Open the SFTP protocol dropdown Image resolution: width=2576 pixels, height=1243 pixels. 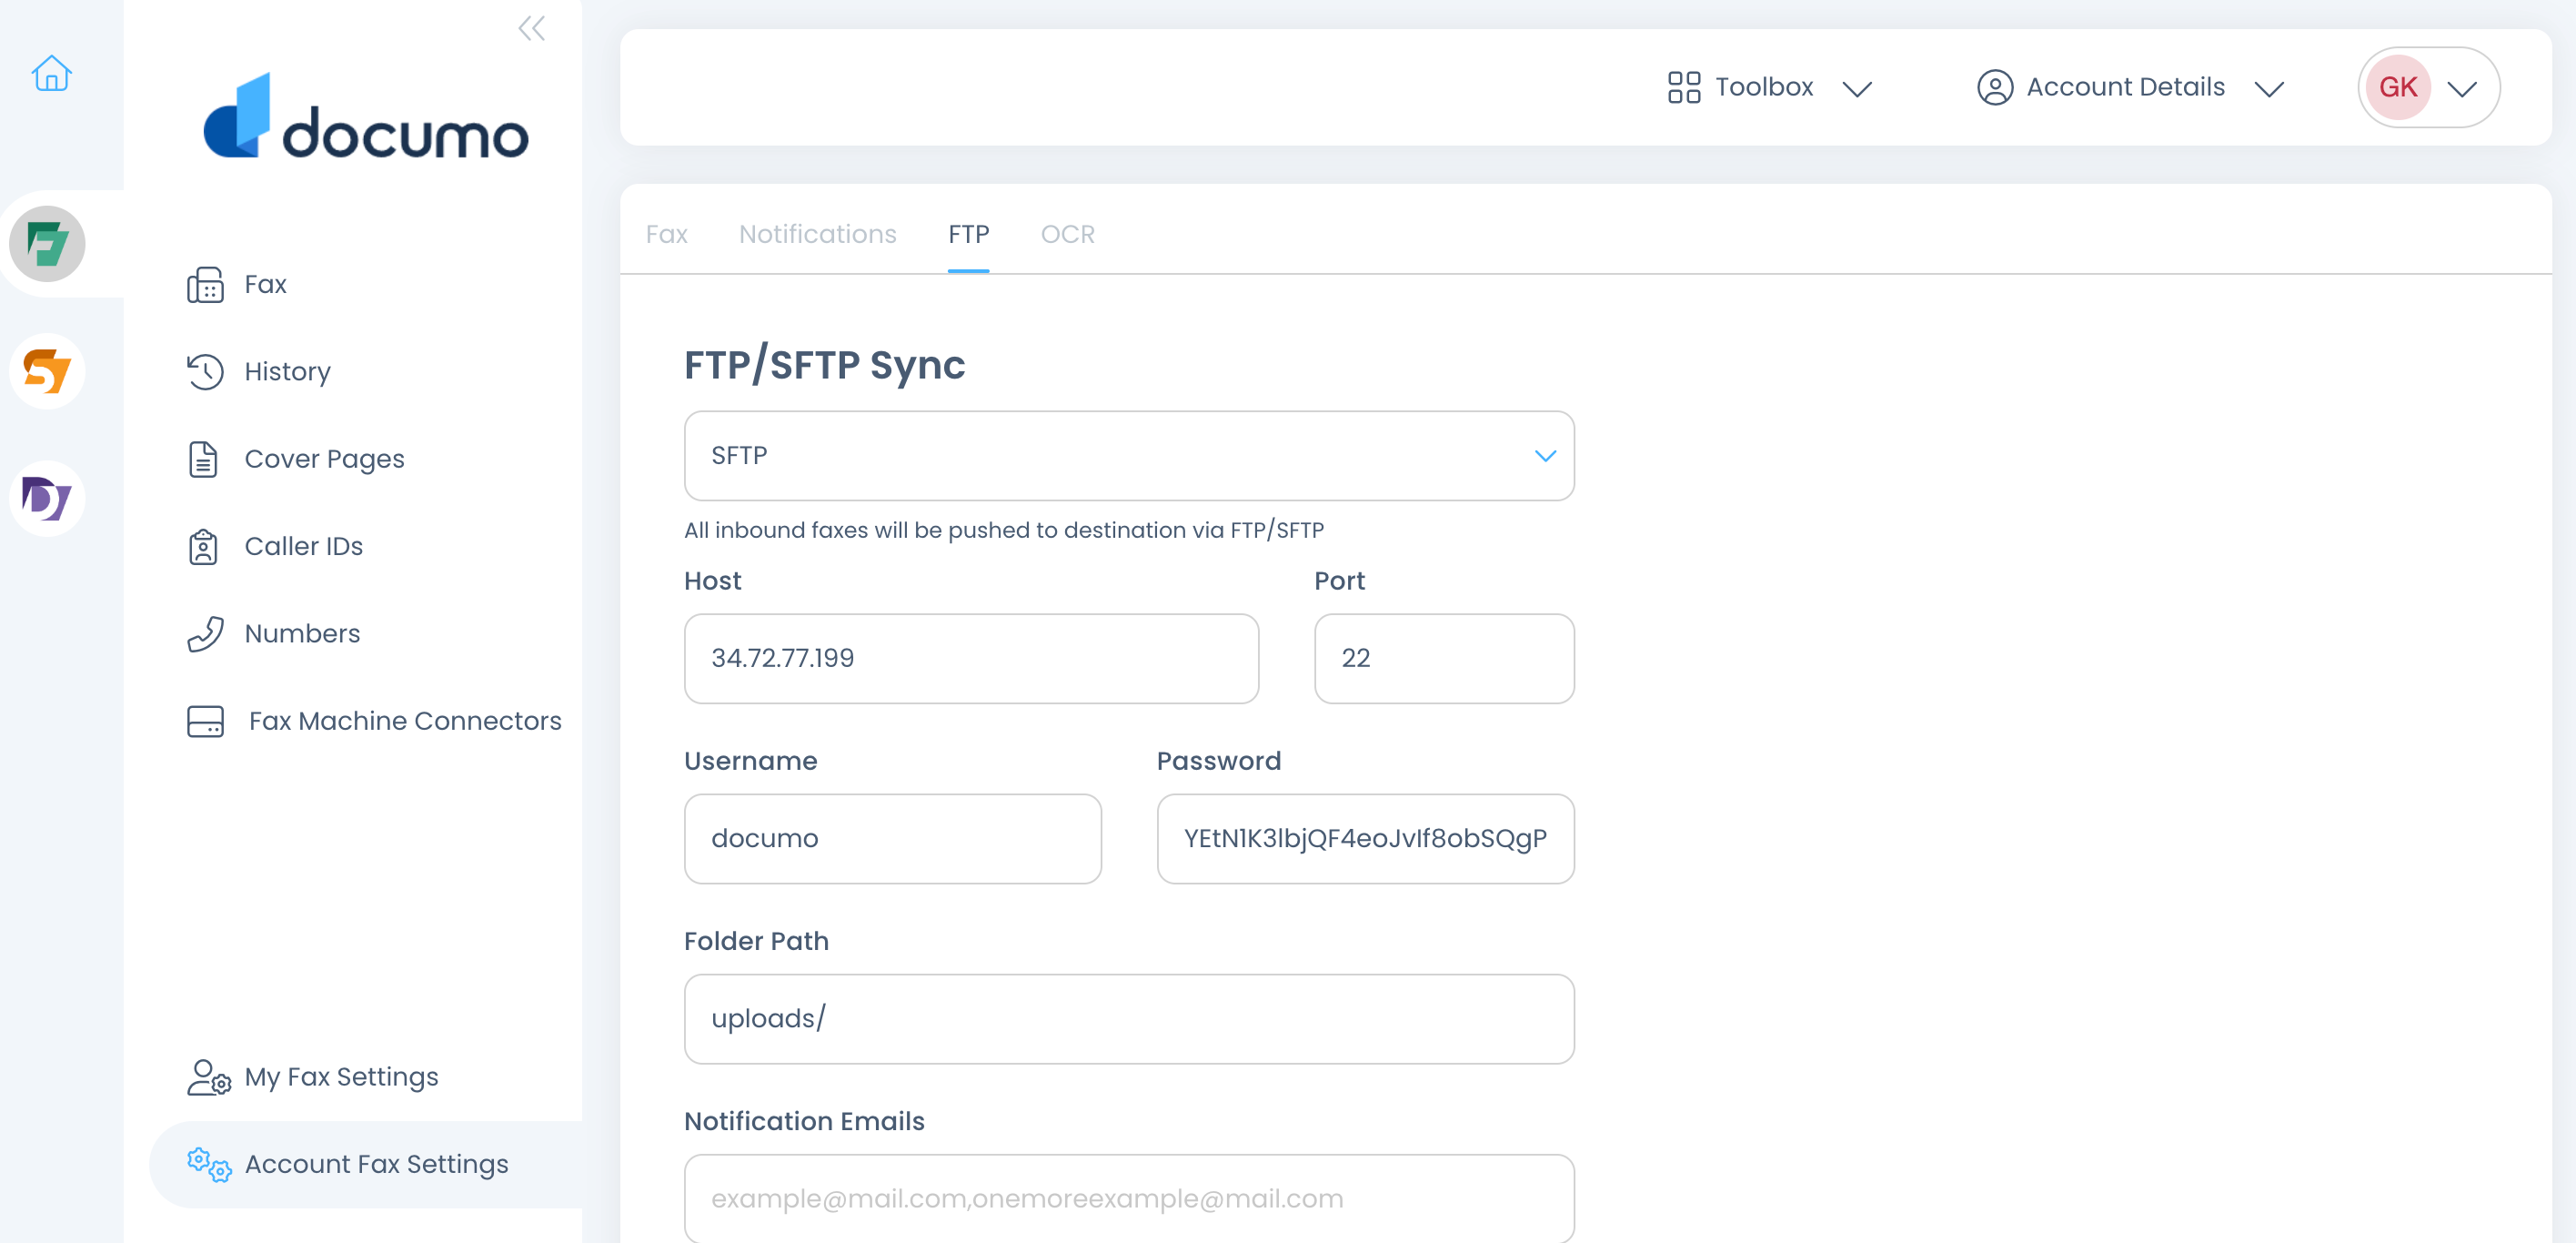(1129, 456)
